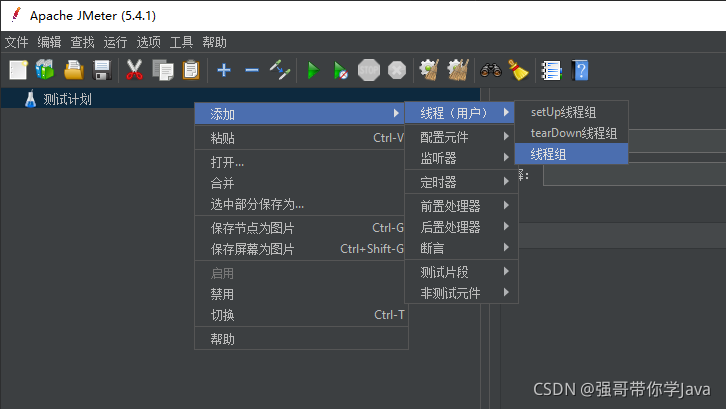This screenshot has height=409, width=726.
Task: Choose 保存屏幕为图片 in context menu
Action: (x=301, y=249)
